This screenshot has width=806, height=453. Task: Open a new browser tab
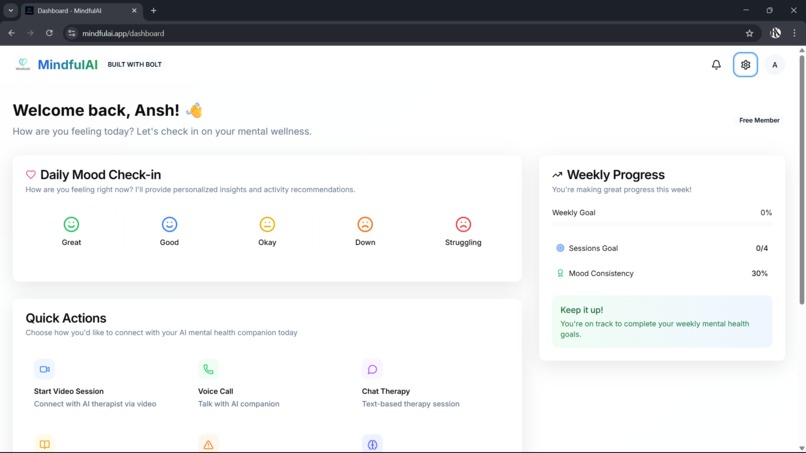[x=153, y=10]
